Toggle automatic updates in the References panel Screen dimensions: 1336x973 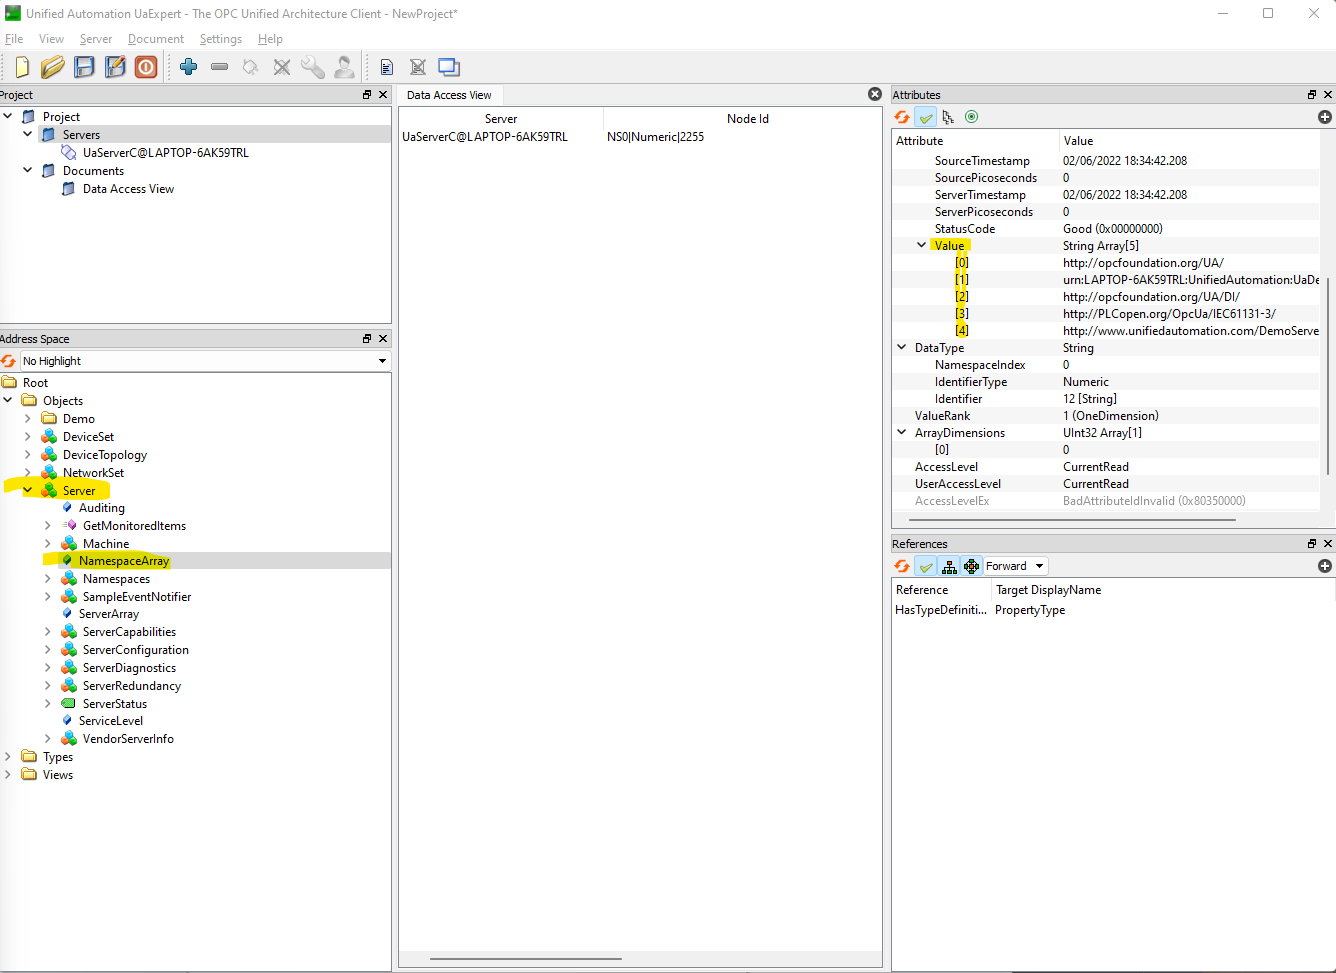coord(925,566)
